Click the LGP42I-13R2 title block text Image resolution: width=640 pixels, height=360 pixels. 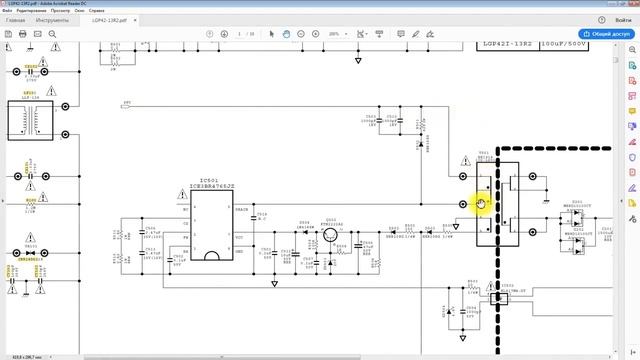(507, 43)
